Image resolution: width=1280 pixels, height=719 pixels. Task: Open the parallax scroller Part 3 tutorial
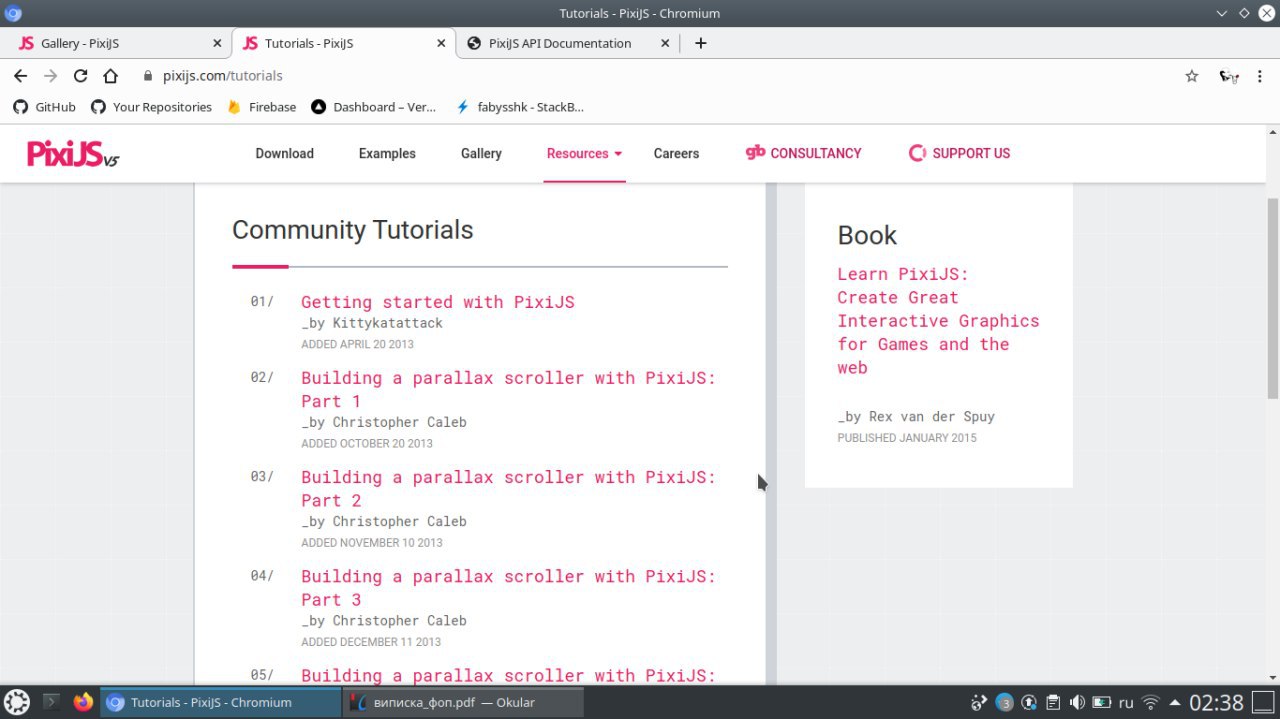tap(508, 587)
